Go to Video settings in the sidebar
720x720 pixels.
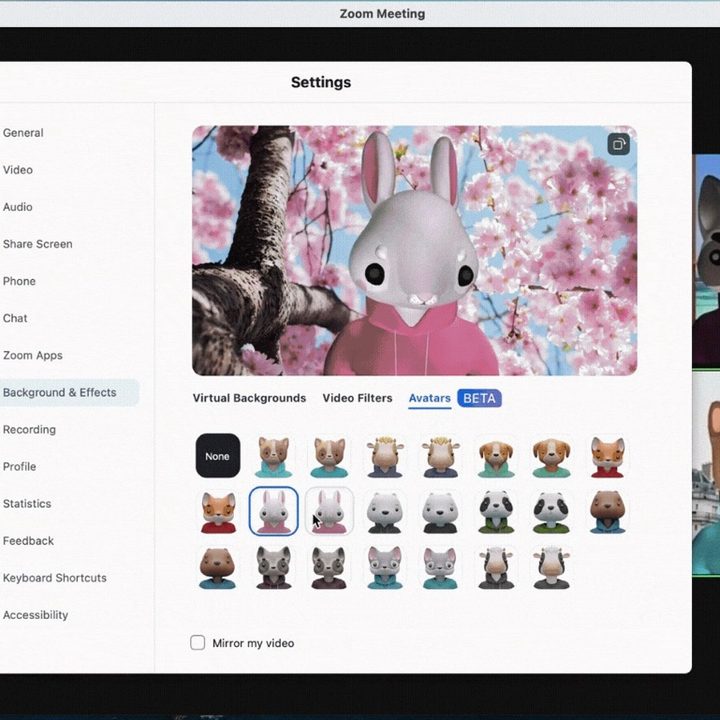click(x=17, y=170)
